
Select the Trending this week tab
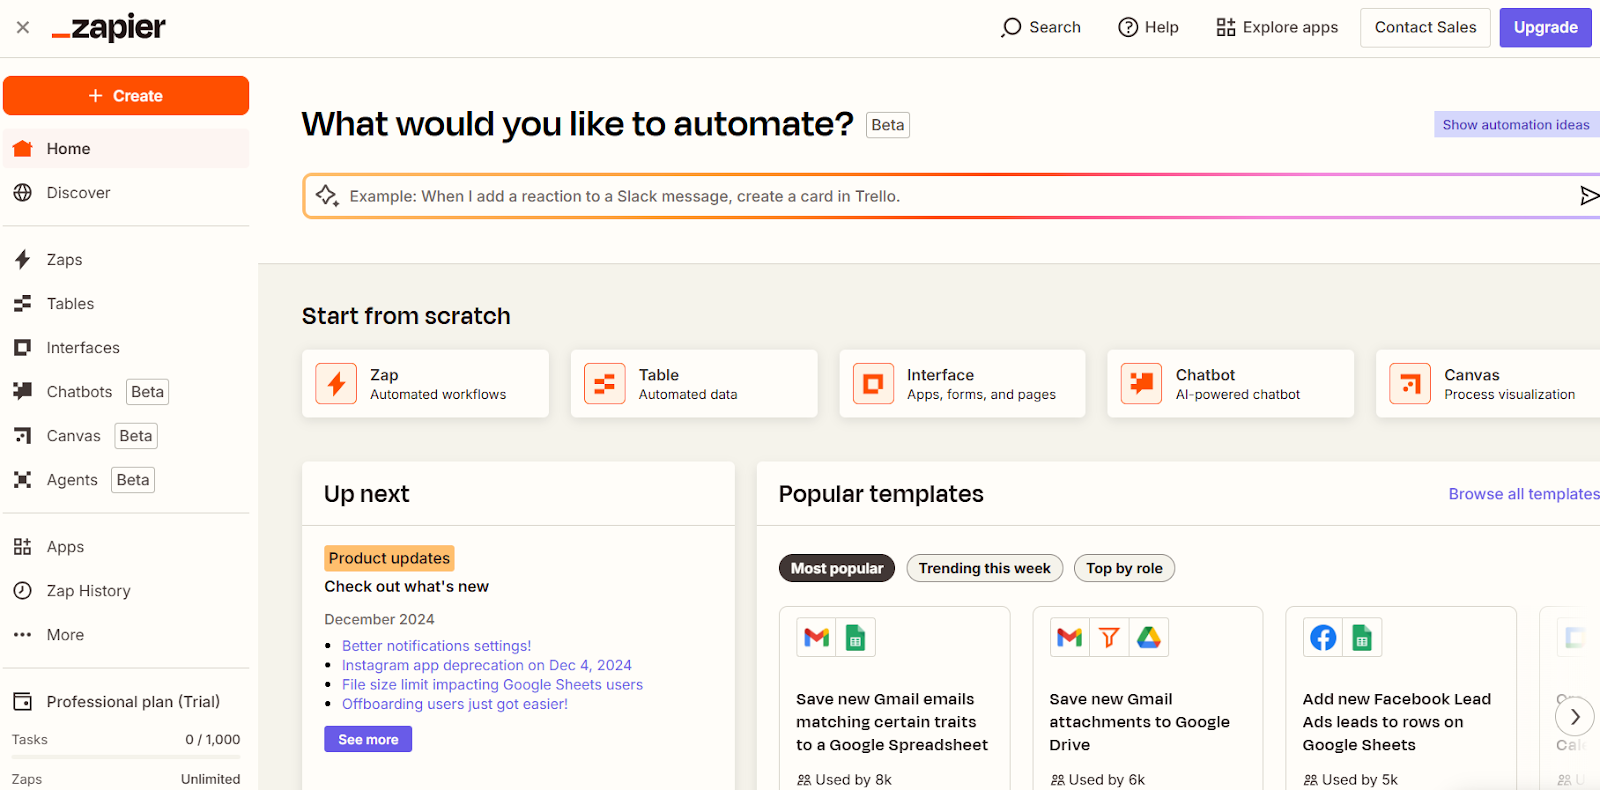(985, 569)
